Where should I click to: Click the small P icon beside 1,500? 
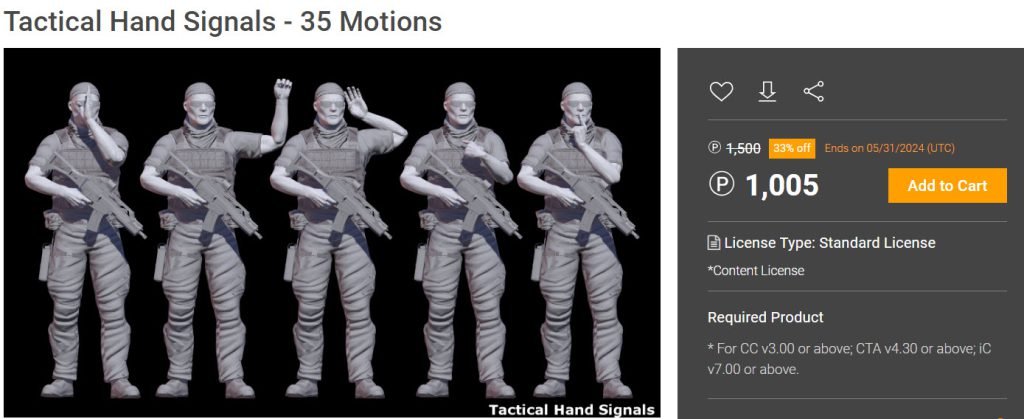coord(714,148)
